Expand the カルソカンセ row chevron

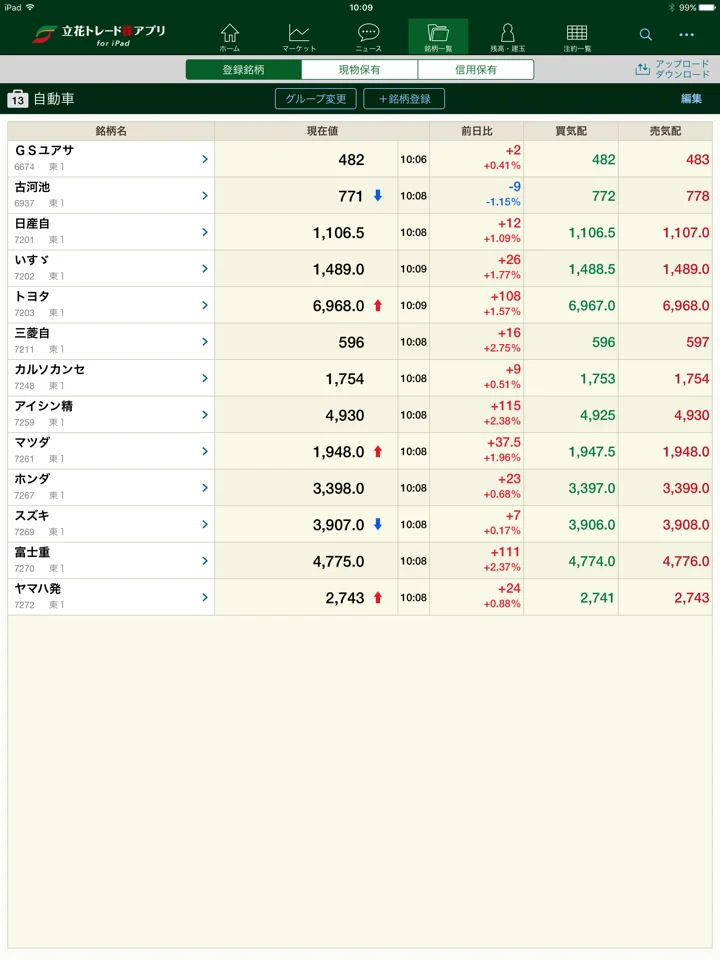205,378
